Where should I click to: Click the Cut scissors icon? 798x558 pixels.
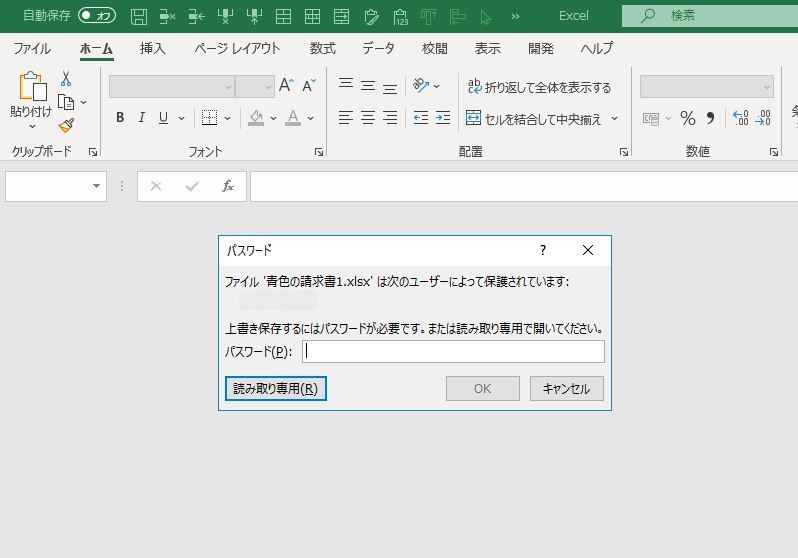click(x=66, y=78)
